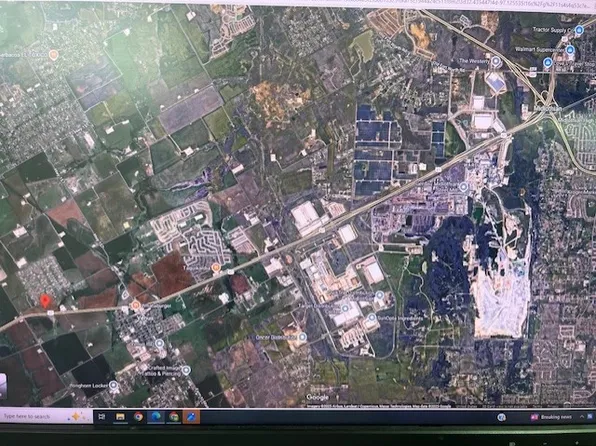Open the Walmart Supercenter place marker
Viewport: 596px width, 446px height.
pyautogui.click(x=570, y=49)
